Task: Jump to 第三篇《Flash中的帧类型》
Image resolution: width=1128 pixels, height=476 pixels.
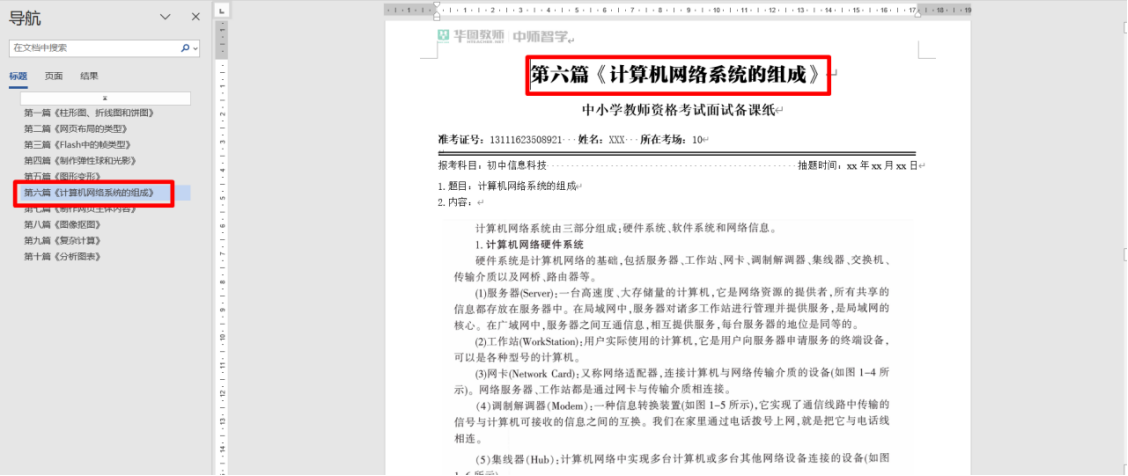Action: 77,144
